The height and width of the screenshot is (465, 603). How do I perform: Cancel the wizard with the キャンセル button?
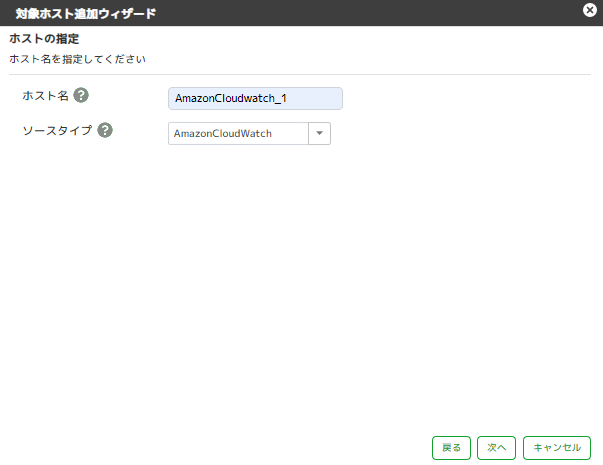[x=557, y=448]
